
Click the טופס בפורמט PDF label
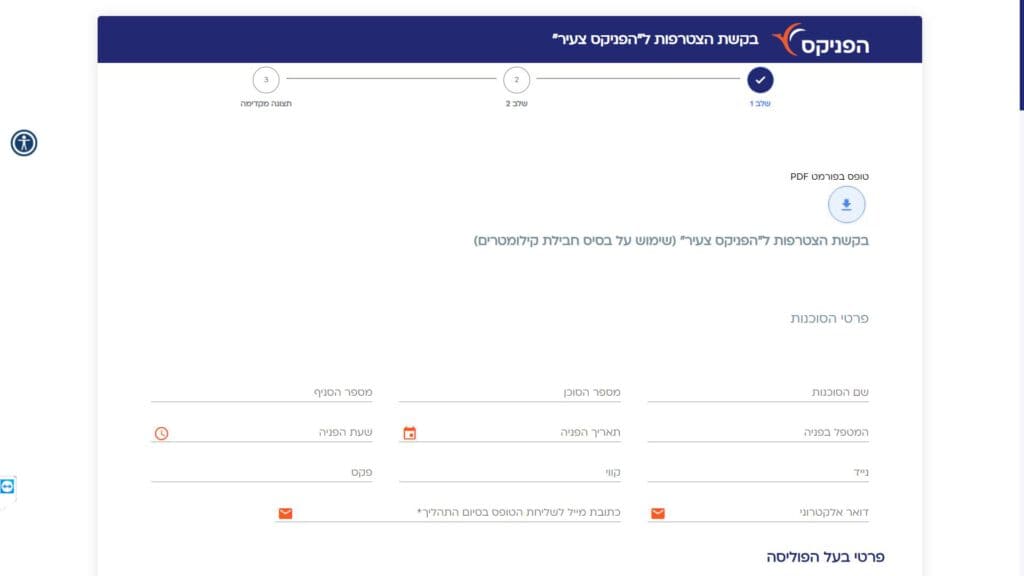829,176
